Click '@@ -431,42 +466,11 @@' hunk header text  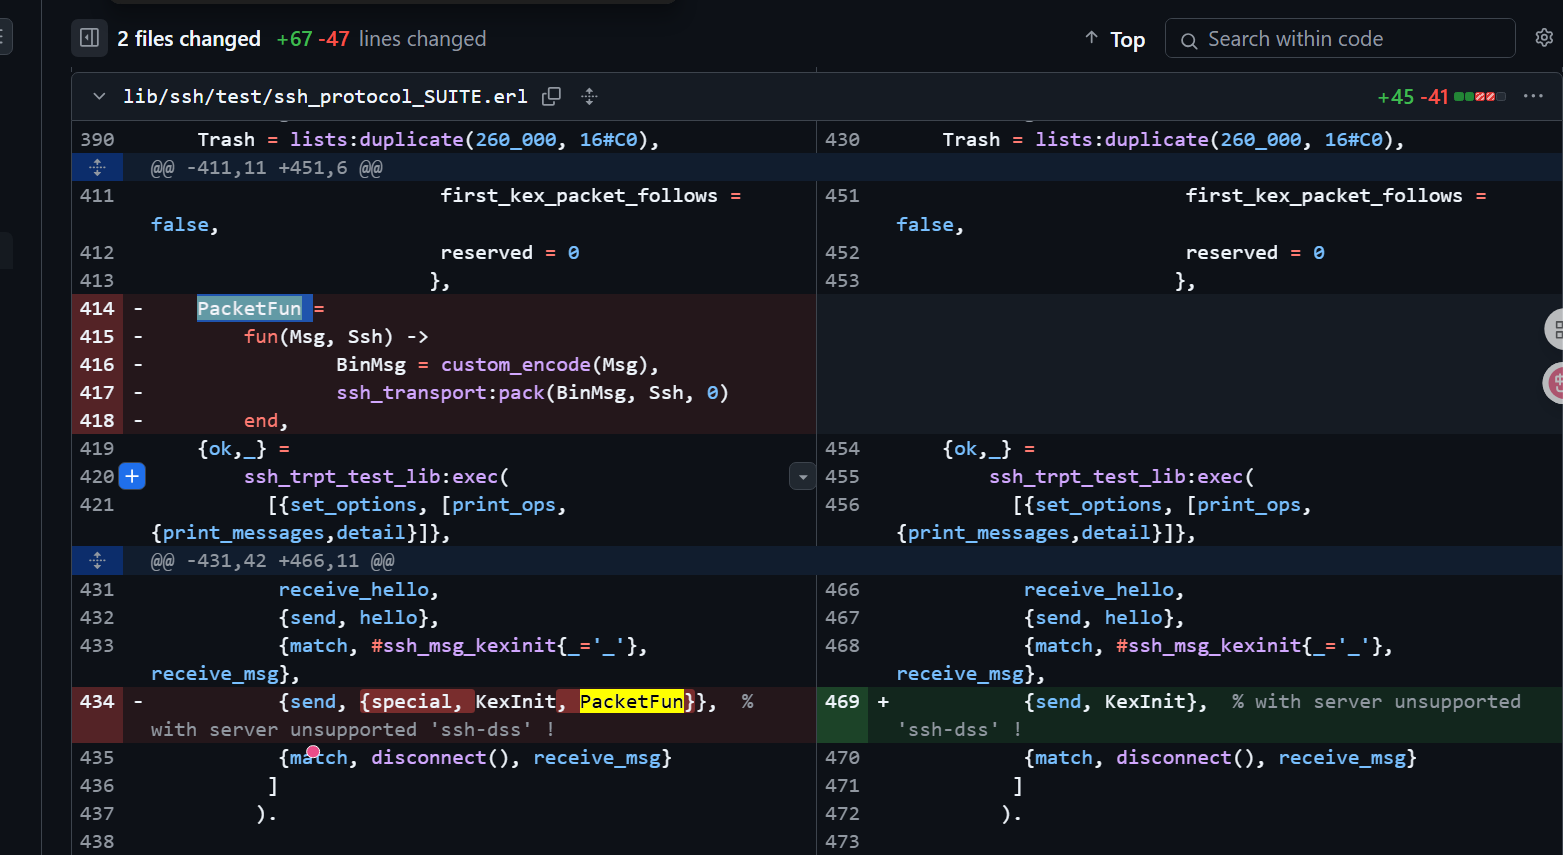pos(273,561)
